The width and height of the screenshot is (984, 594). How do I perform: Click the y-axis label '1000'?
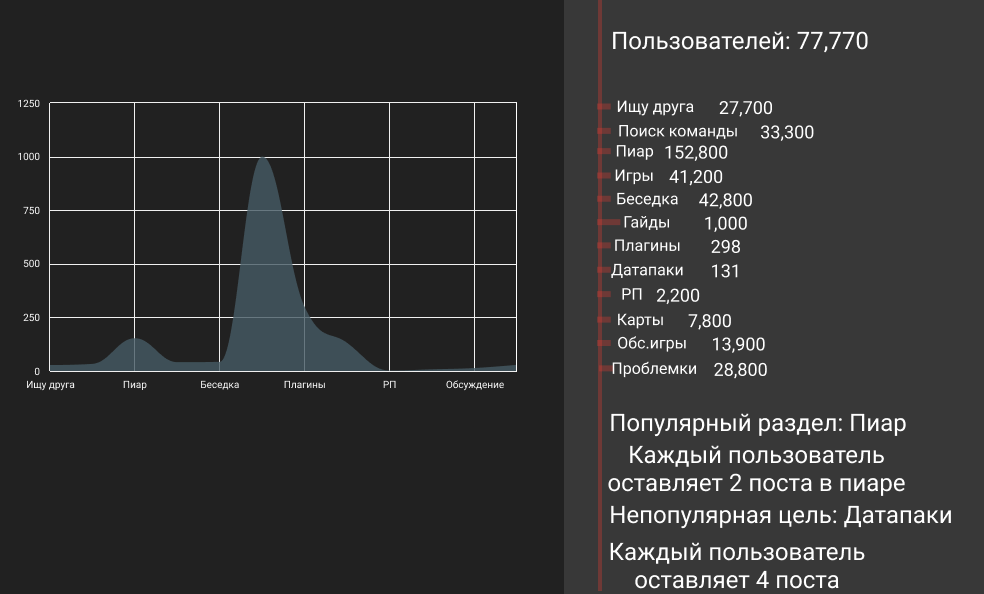[x=29, y=157]
